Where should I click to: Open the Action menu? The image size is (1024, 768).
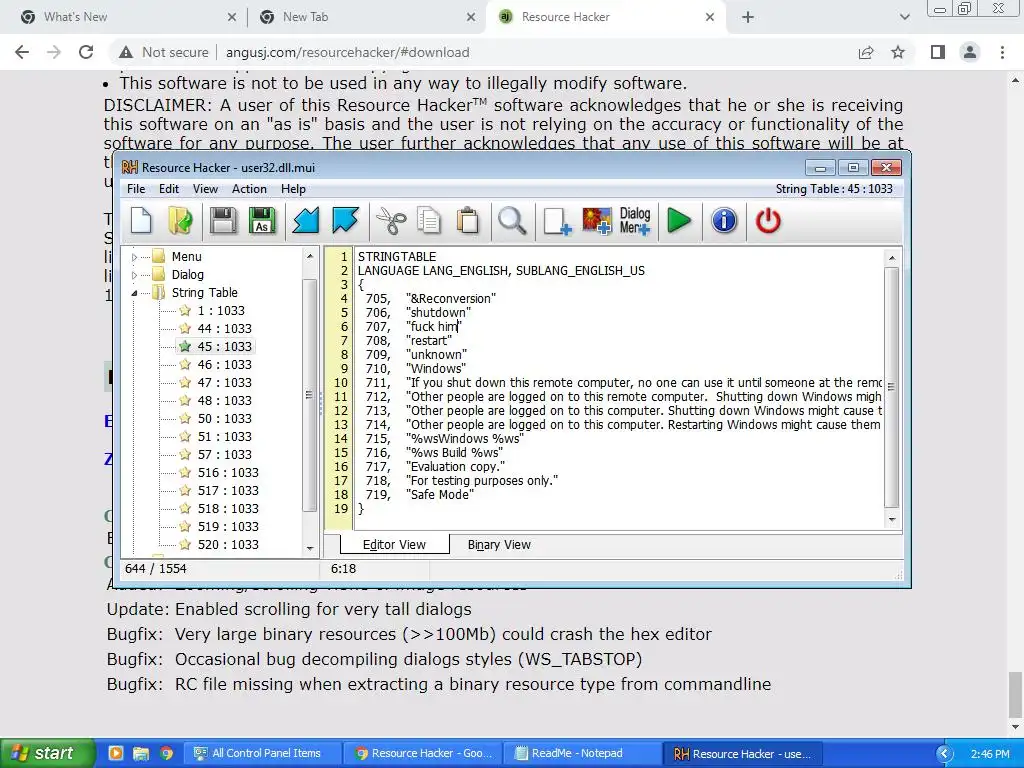[x=249, y=189]
